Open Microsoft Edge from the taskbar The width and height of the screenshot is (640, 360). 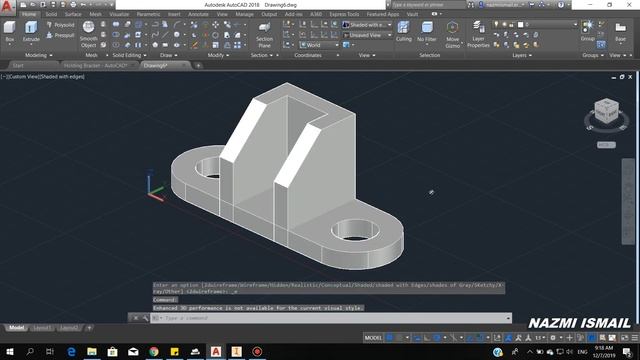click(71, 351)
